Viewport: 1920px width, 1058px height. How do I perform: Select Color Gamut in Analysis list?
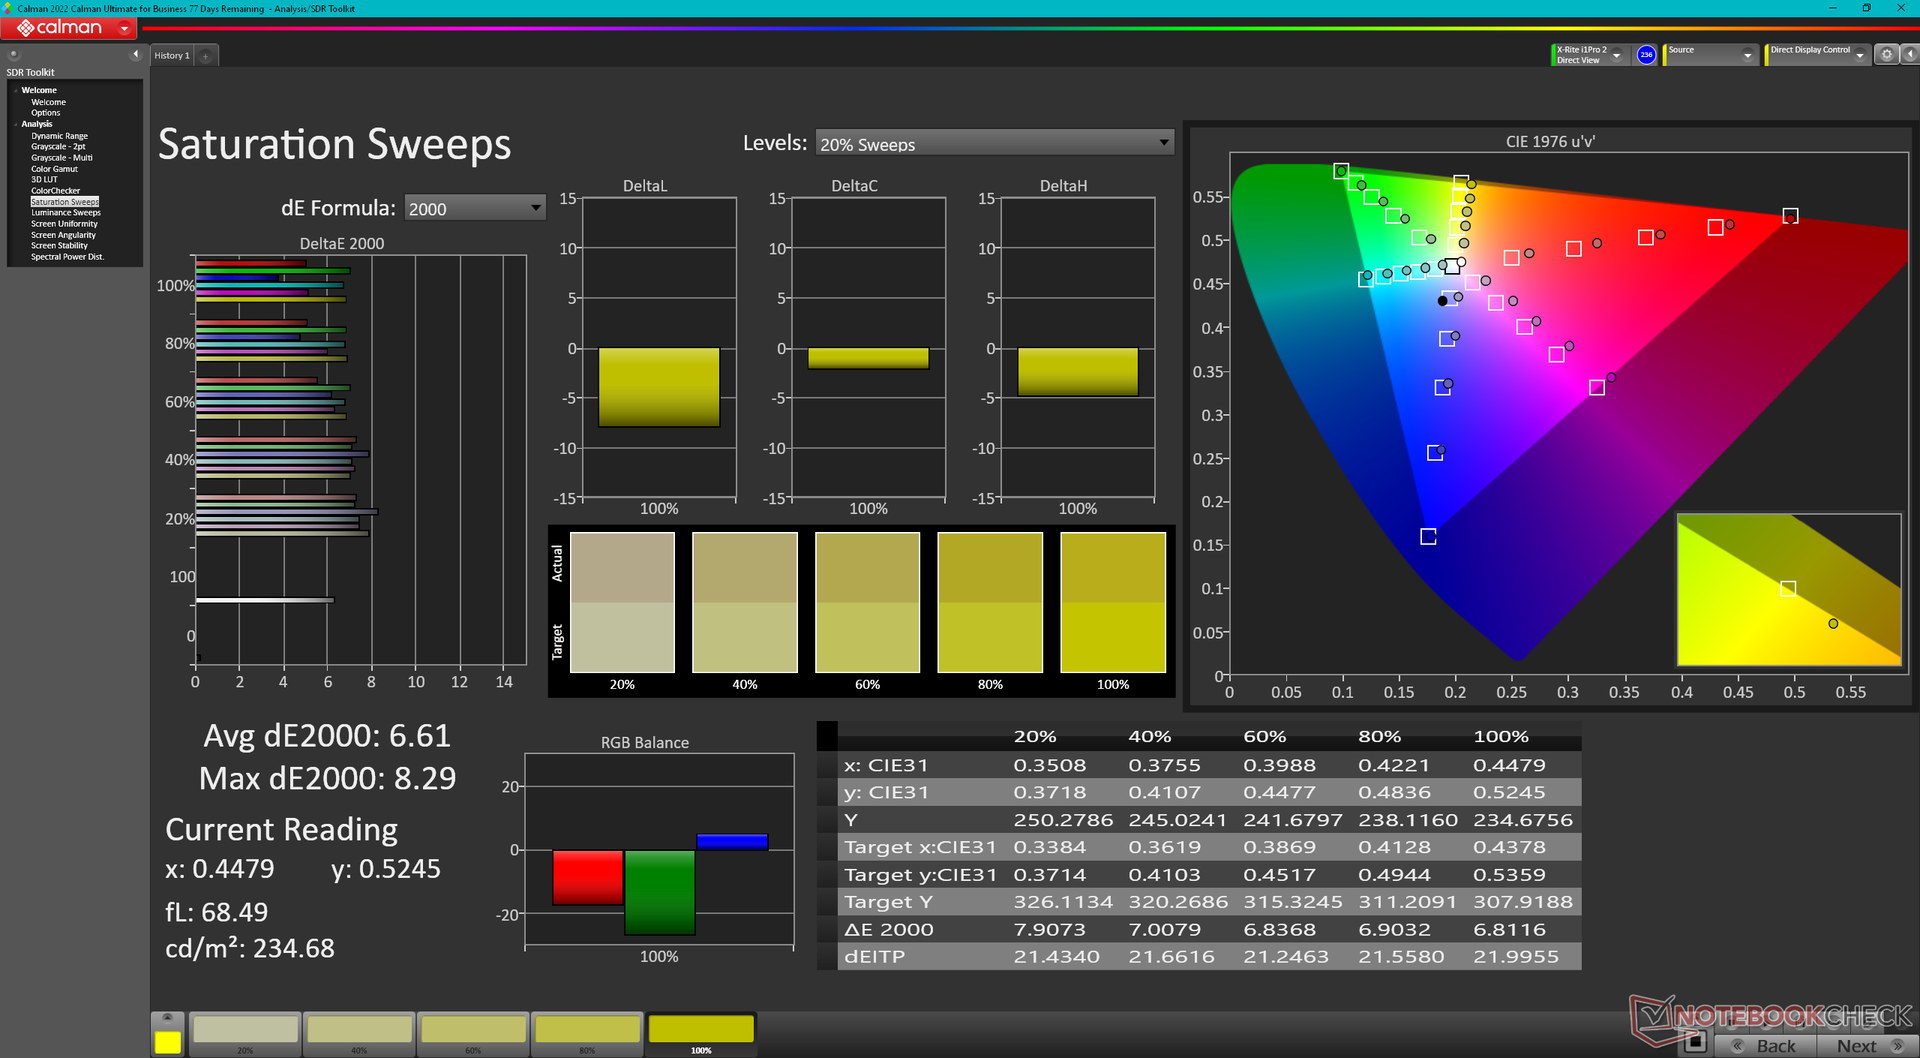click(54, 169)
